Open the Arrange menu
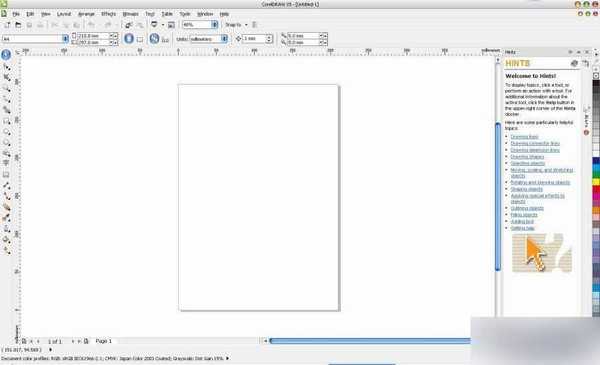600x365 pixels. (86, 14)
